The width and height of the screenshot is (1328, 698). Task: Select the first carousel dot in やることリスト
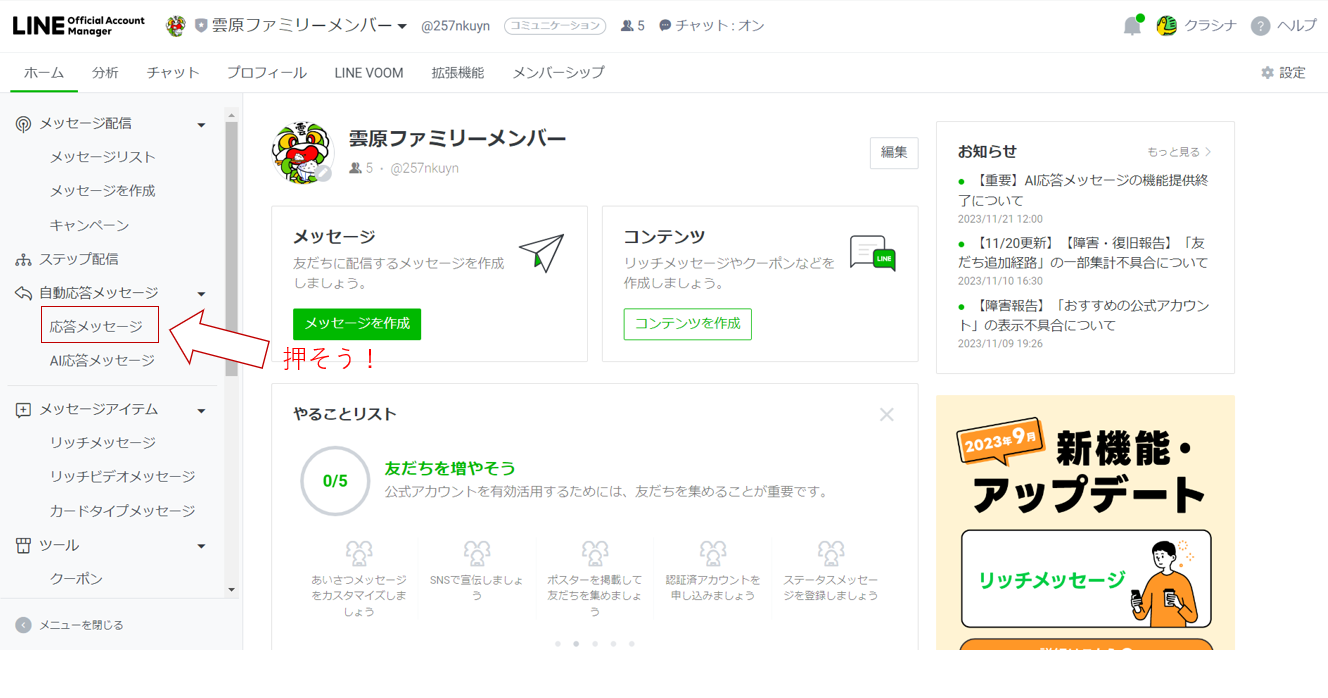[x=558, y=644]
